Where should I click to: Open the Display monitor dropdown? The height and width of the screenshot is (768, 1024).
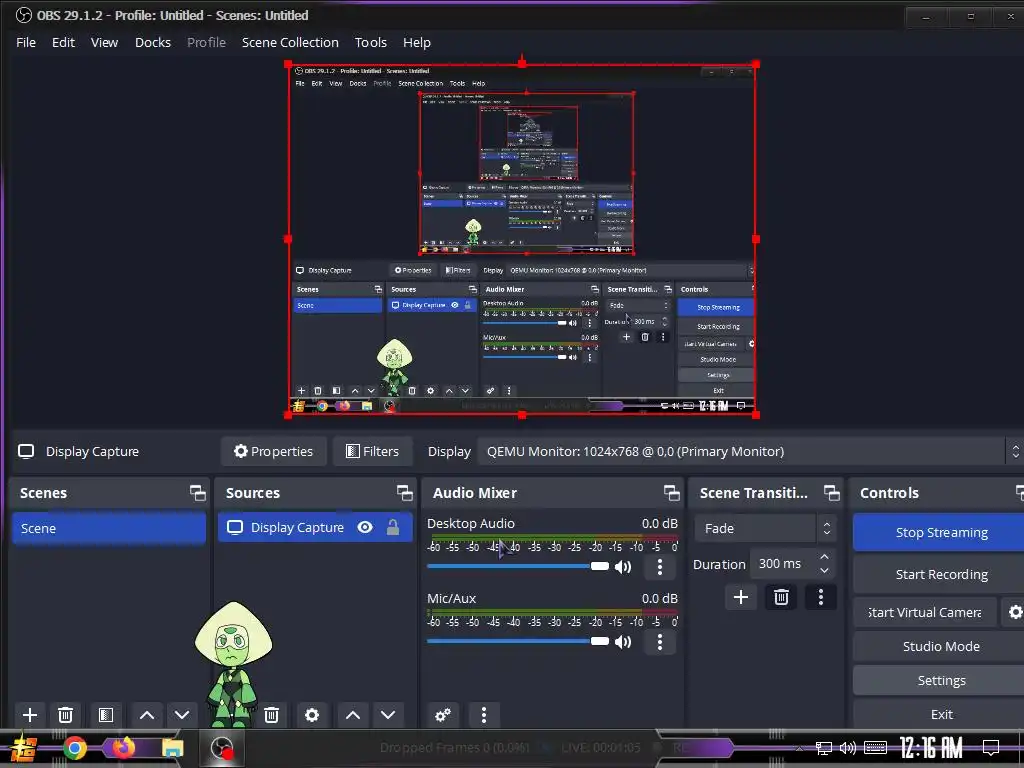(x=750, y=451)
